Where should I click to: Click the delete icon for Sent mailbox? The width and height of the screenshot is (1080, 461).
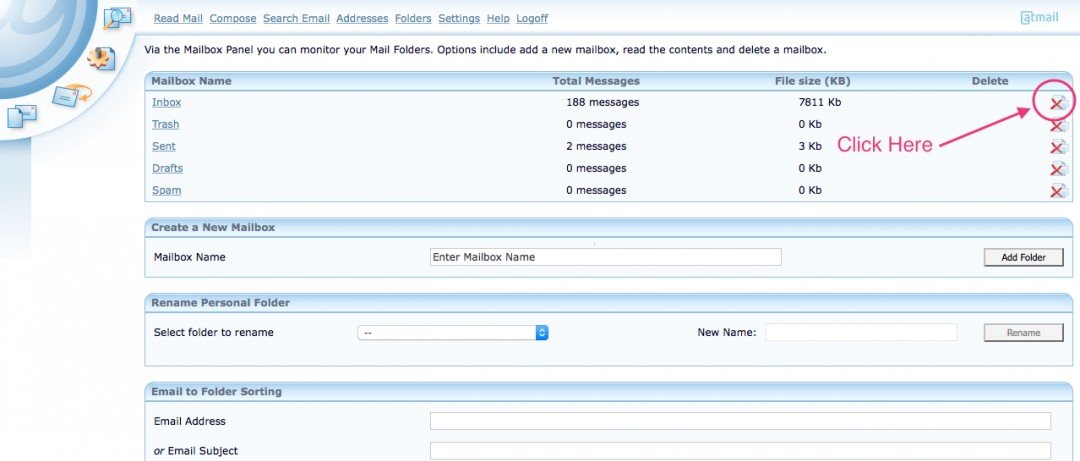pyautogui.click(x=1058, y=147)
